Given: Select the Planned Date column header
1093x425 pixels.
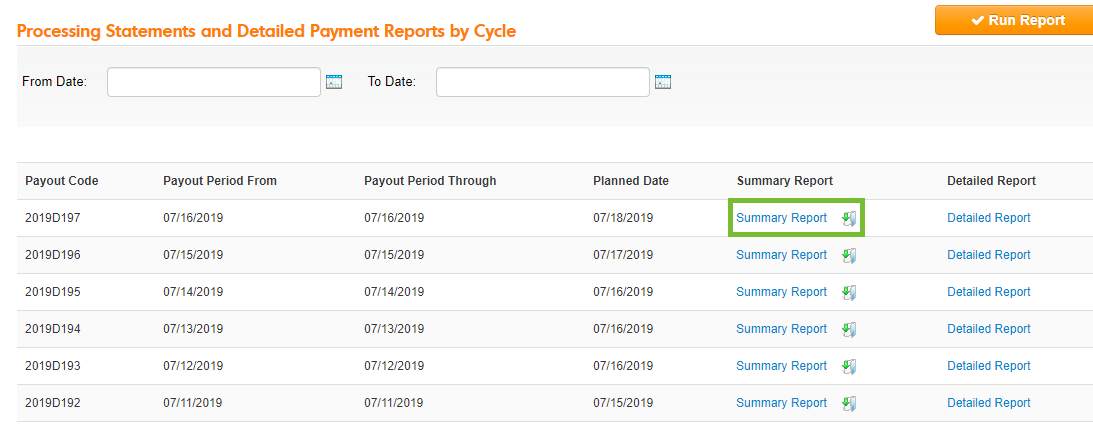Looking at the screenshot, I should coord(631,181).
